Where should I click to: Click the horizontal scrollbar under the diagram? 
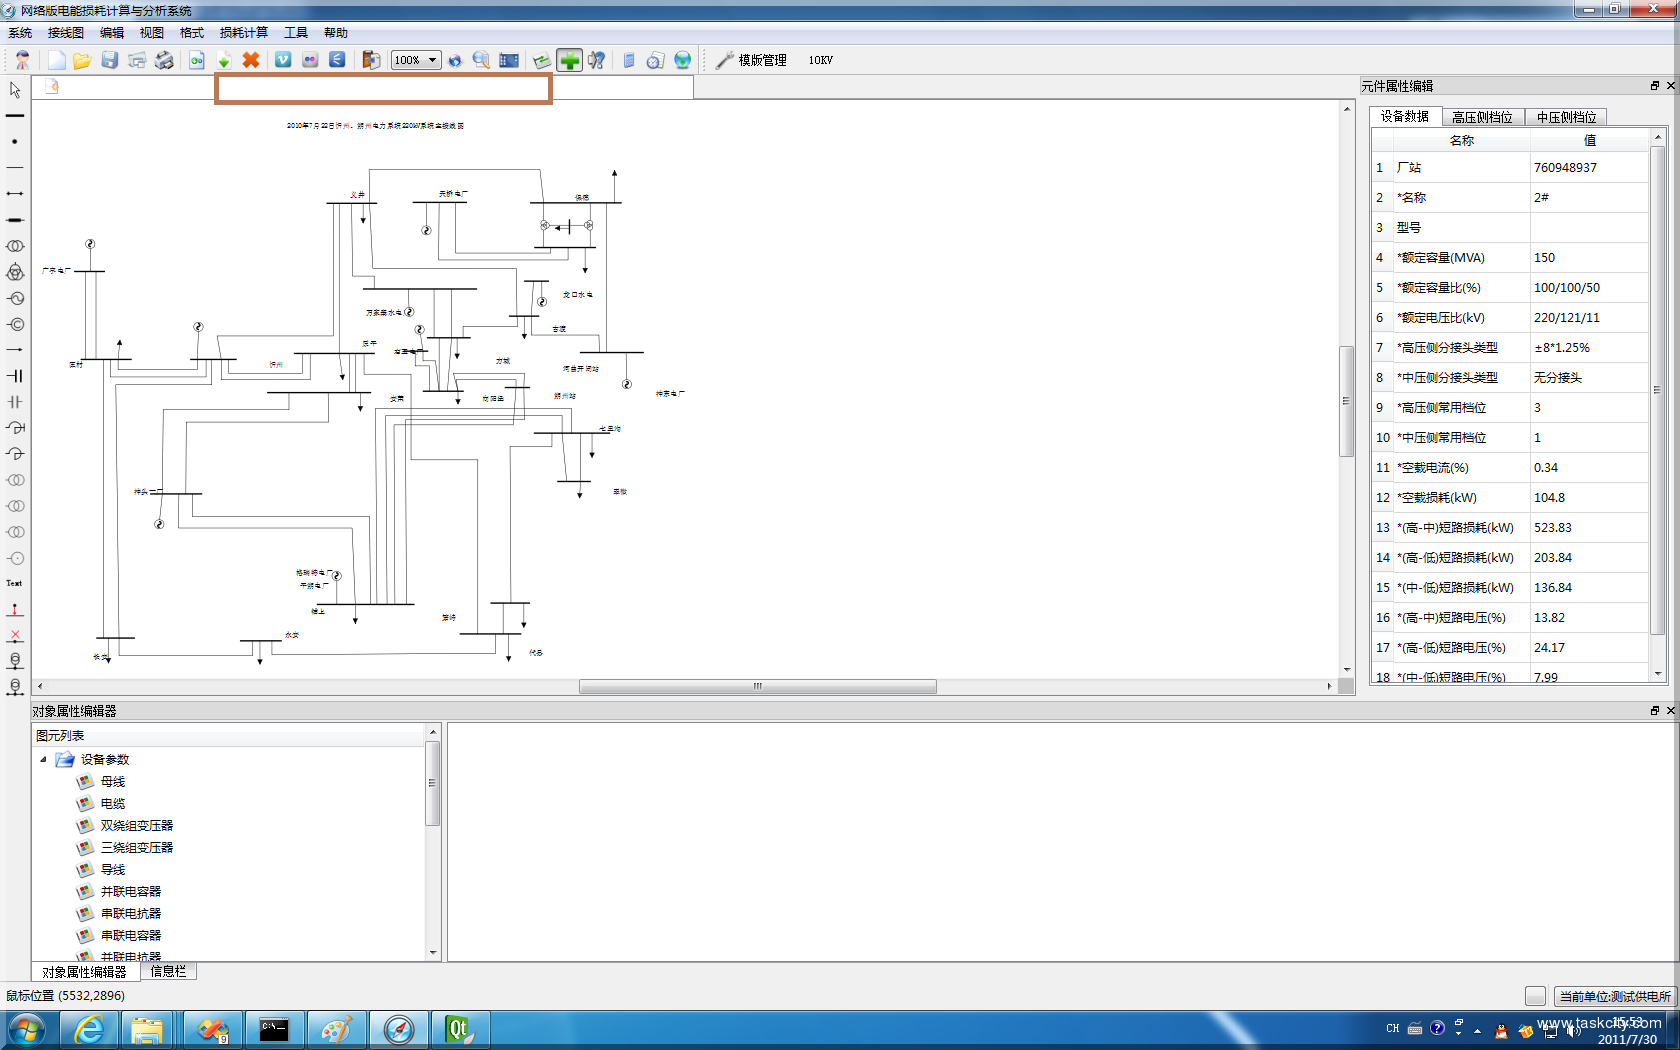[757, 687]
